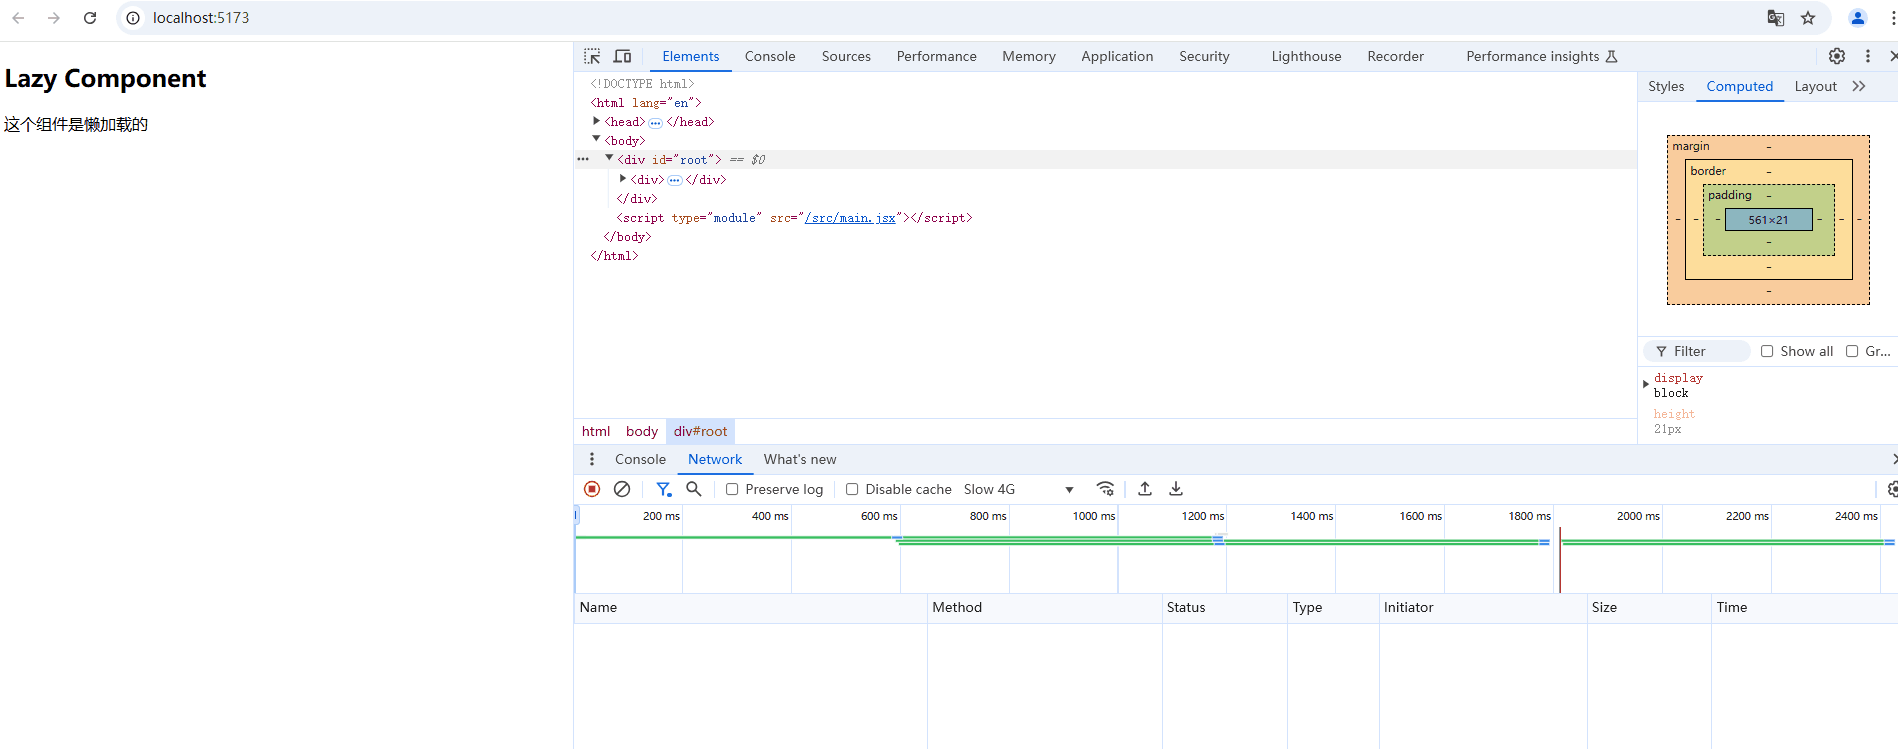Image resolution: width=1898 pixels, height=749 pixels.
Task: Open the Application tab
Action: [x=1117, y=57]
